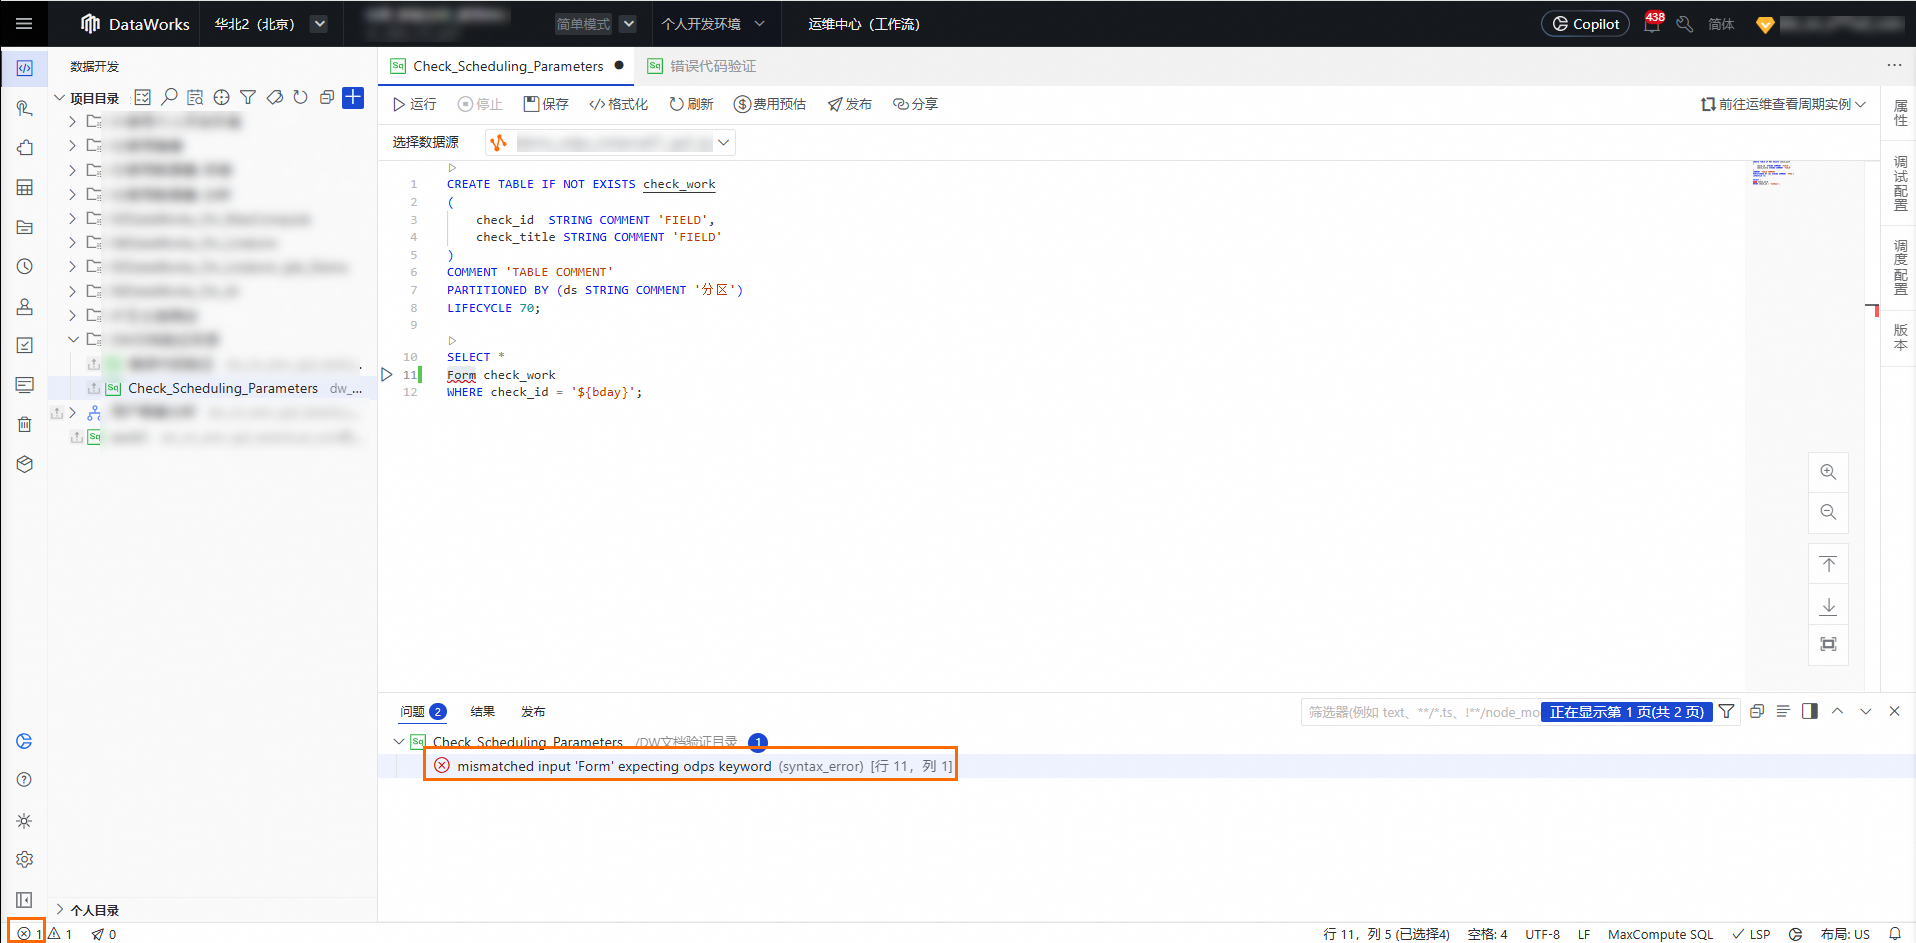The width and height of the screenshot is (1916, 943).
Task: Toggle the sidebar panel layout icon
Action: [25, 900]
